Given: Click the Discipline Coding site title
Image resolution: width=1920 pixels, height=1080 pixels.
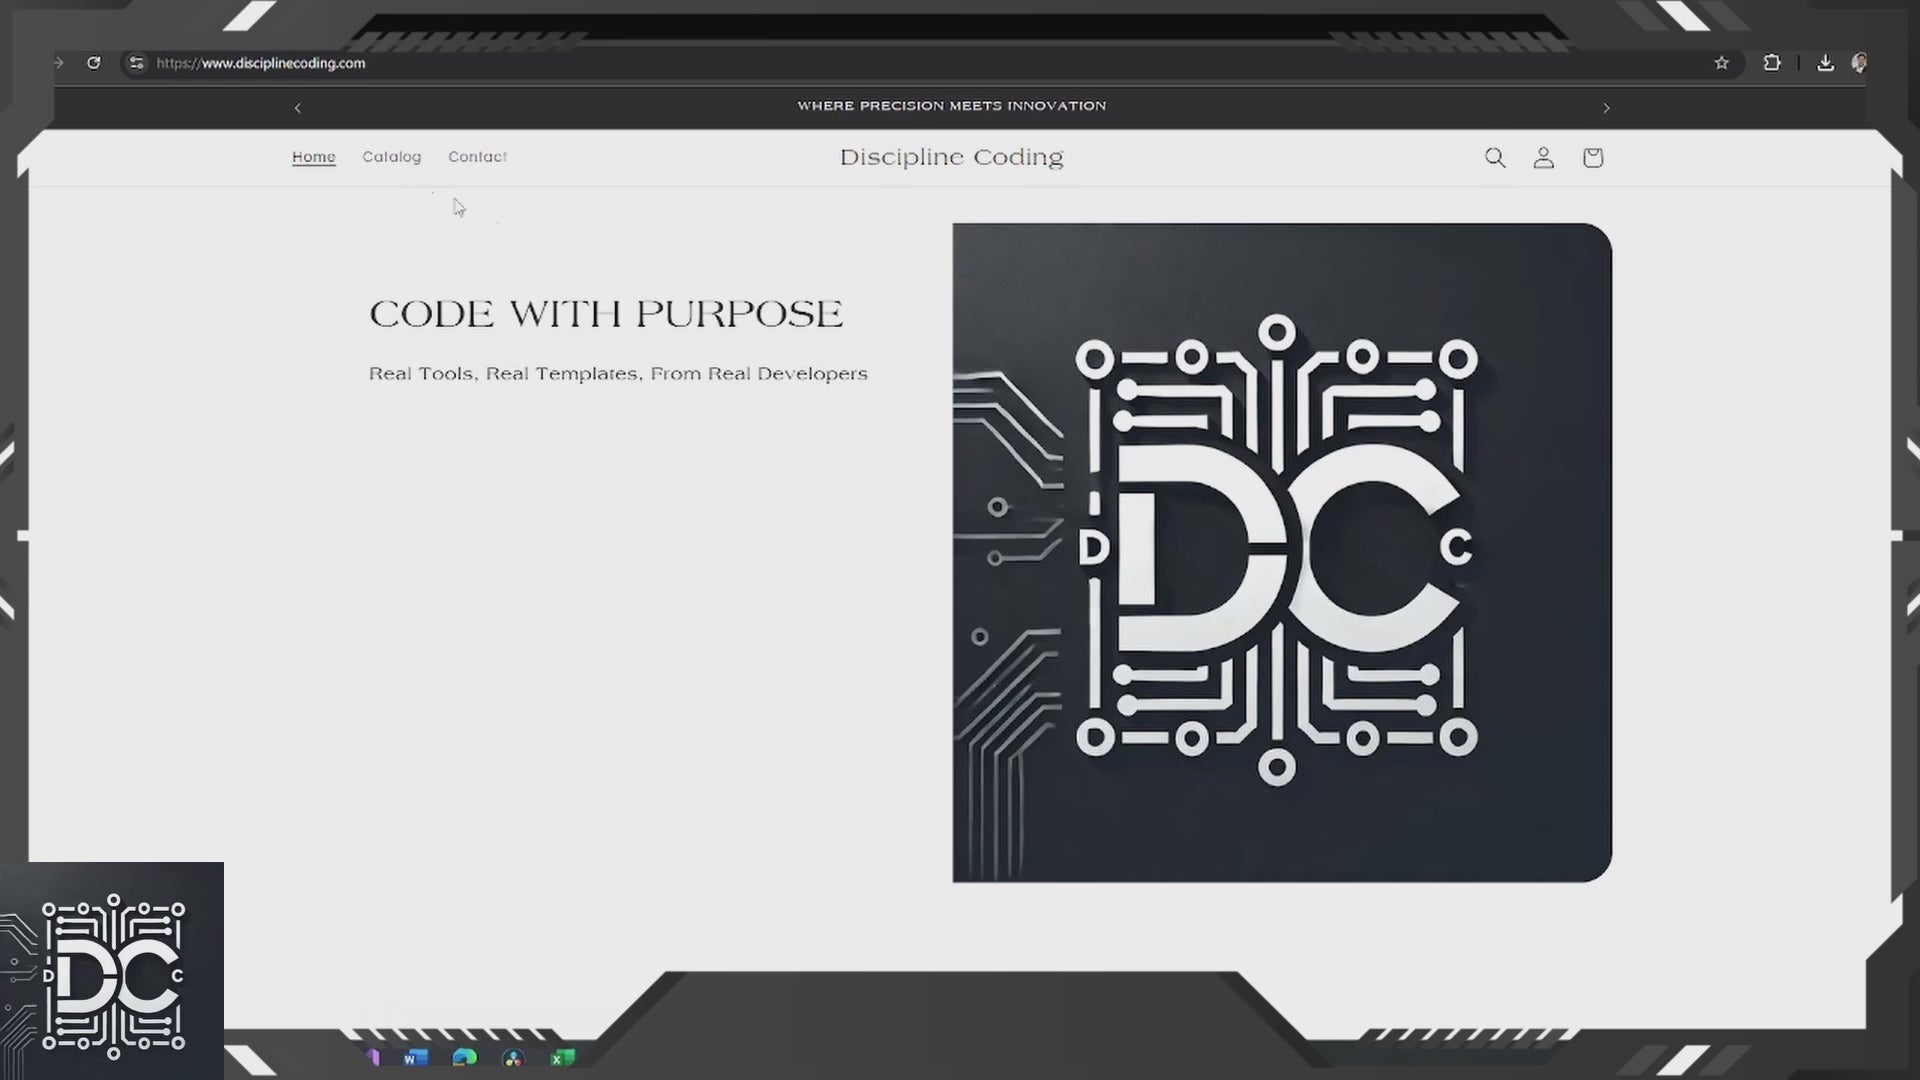Looking at the screenshot, I should tap(952, 157).
